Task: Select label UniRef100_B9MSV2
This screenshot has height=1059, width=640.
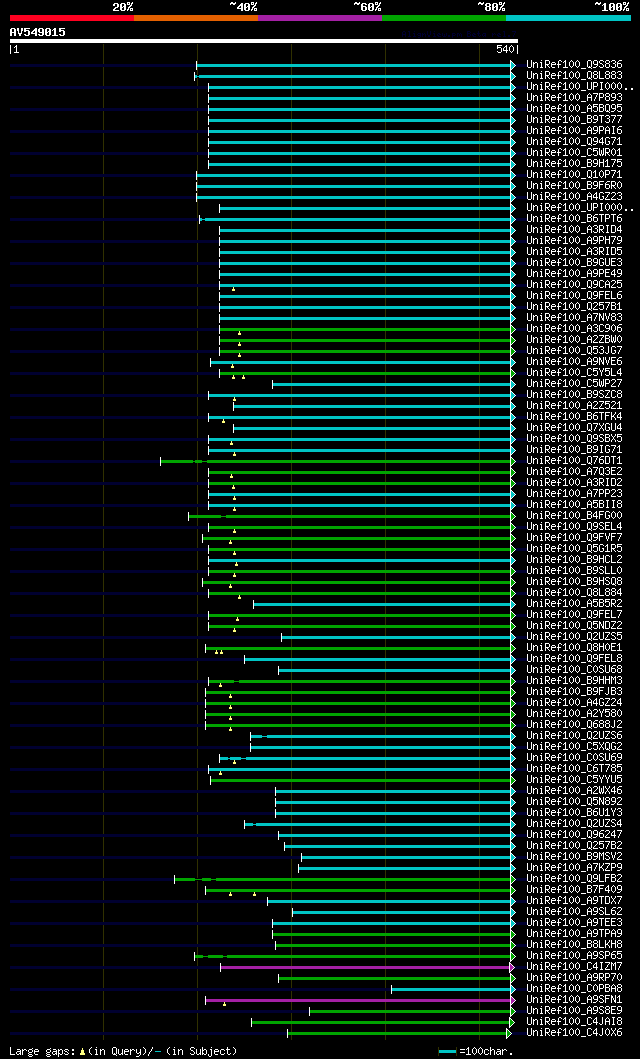Action: [575, 857]
